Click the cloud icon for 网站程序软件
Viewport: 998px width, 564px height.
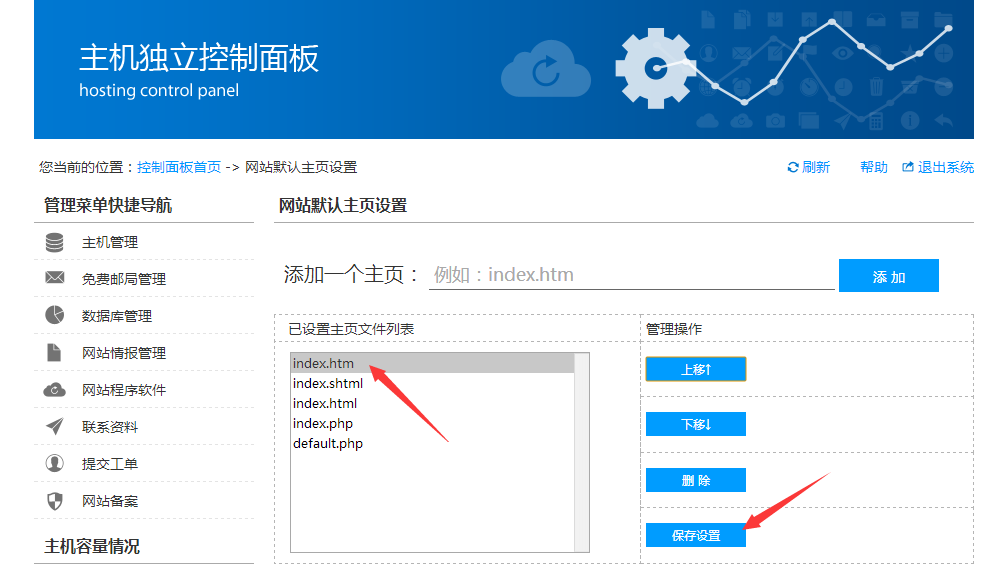point(55,390)
